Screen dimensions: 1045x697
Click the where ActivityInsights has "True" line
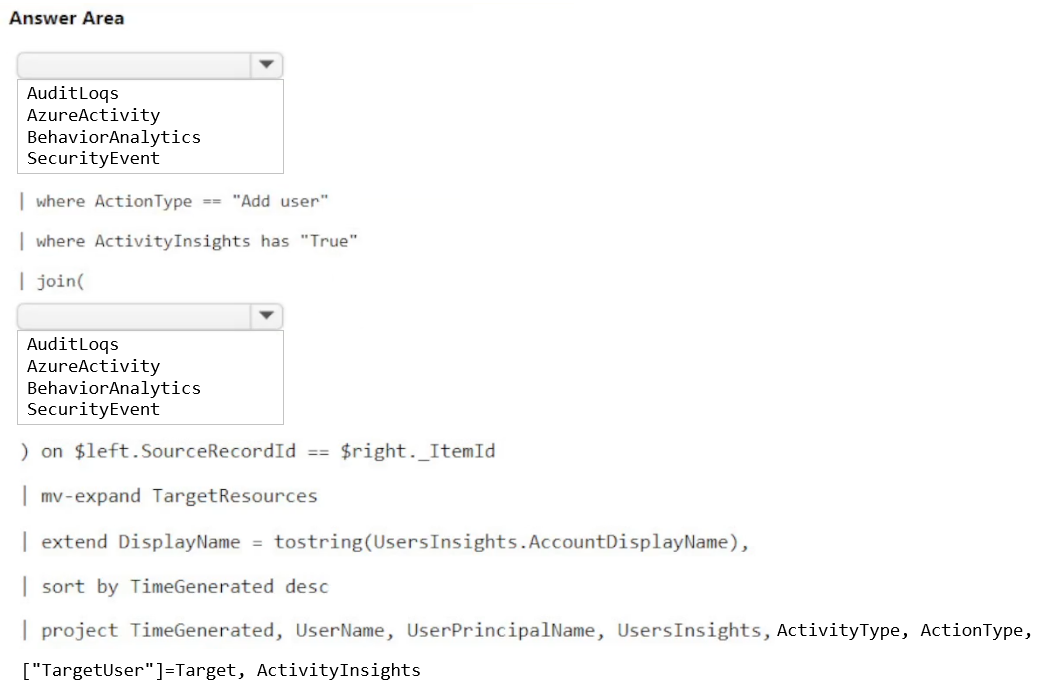[196, 241]
